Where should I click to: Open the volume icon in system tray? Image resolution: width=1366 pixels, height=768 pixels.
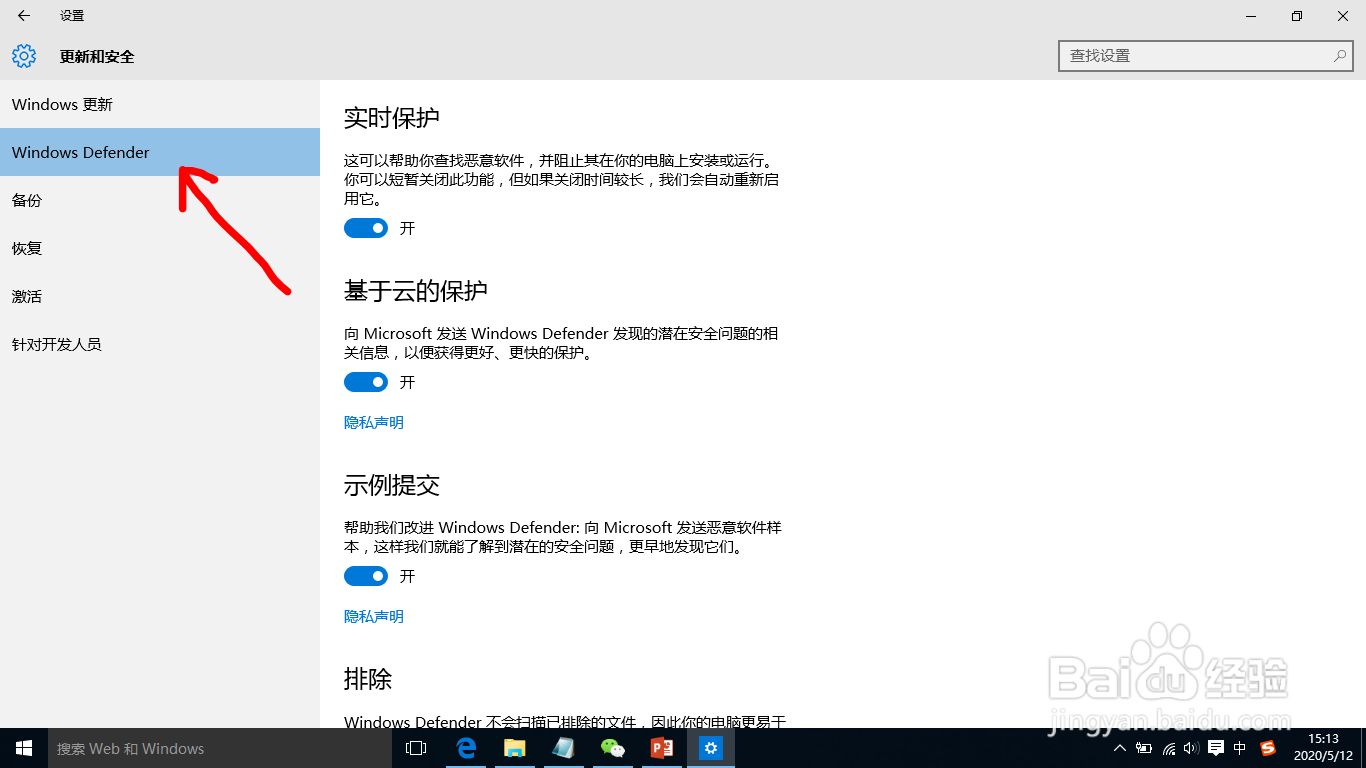(x=1191, y=747)
